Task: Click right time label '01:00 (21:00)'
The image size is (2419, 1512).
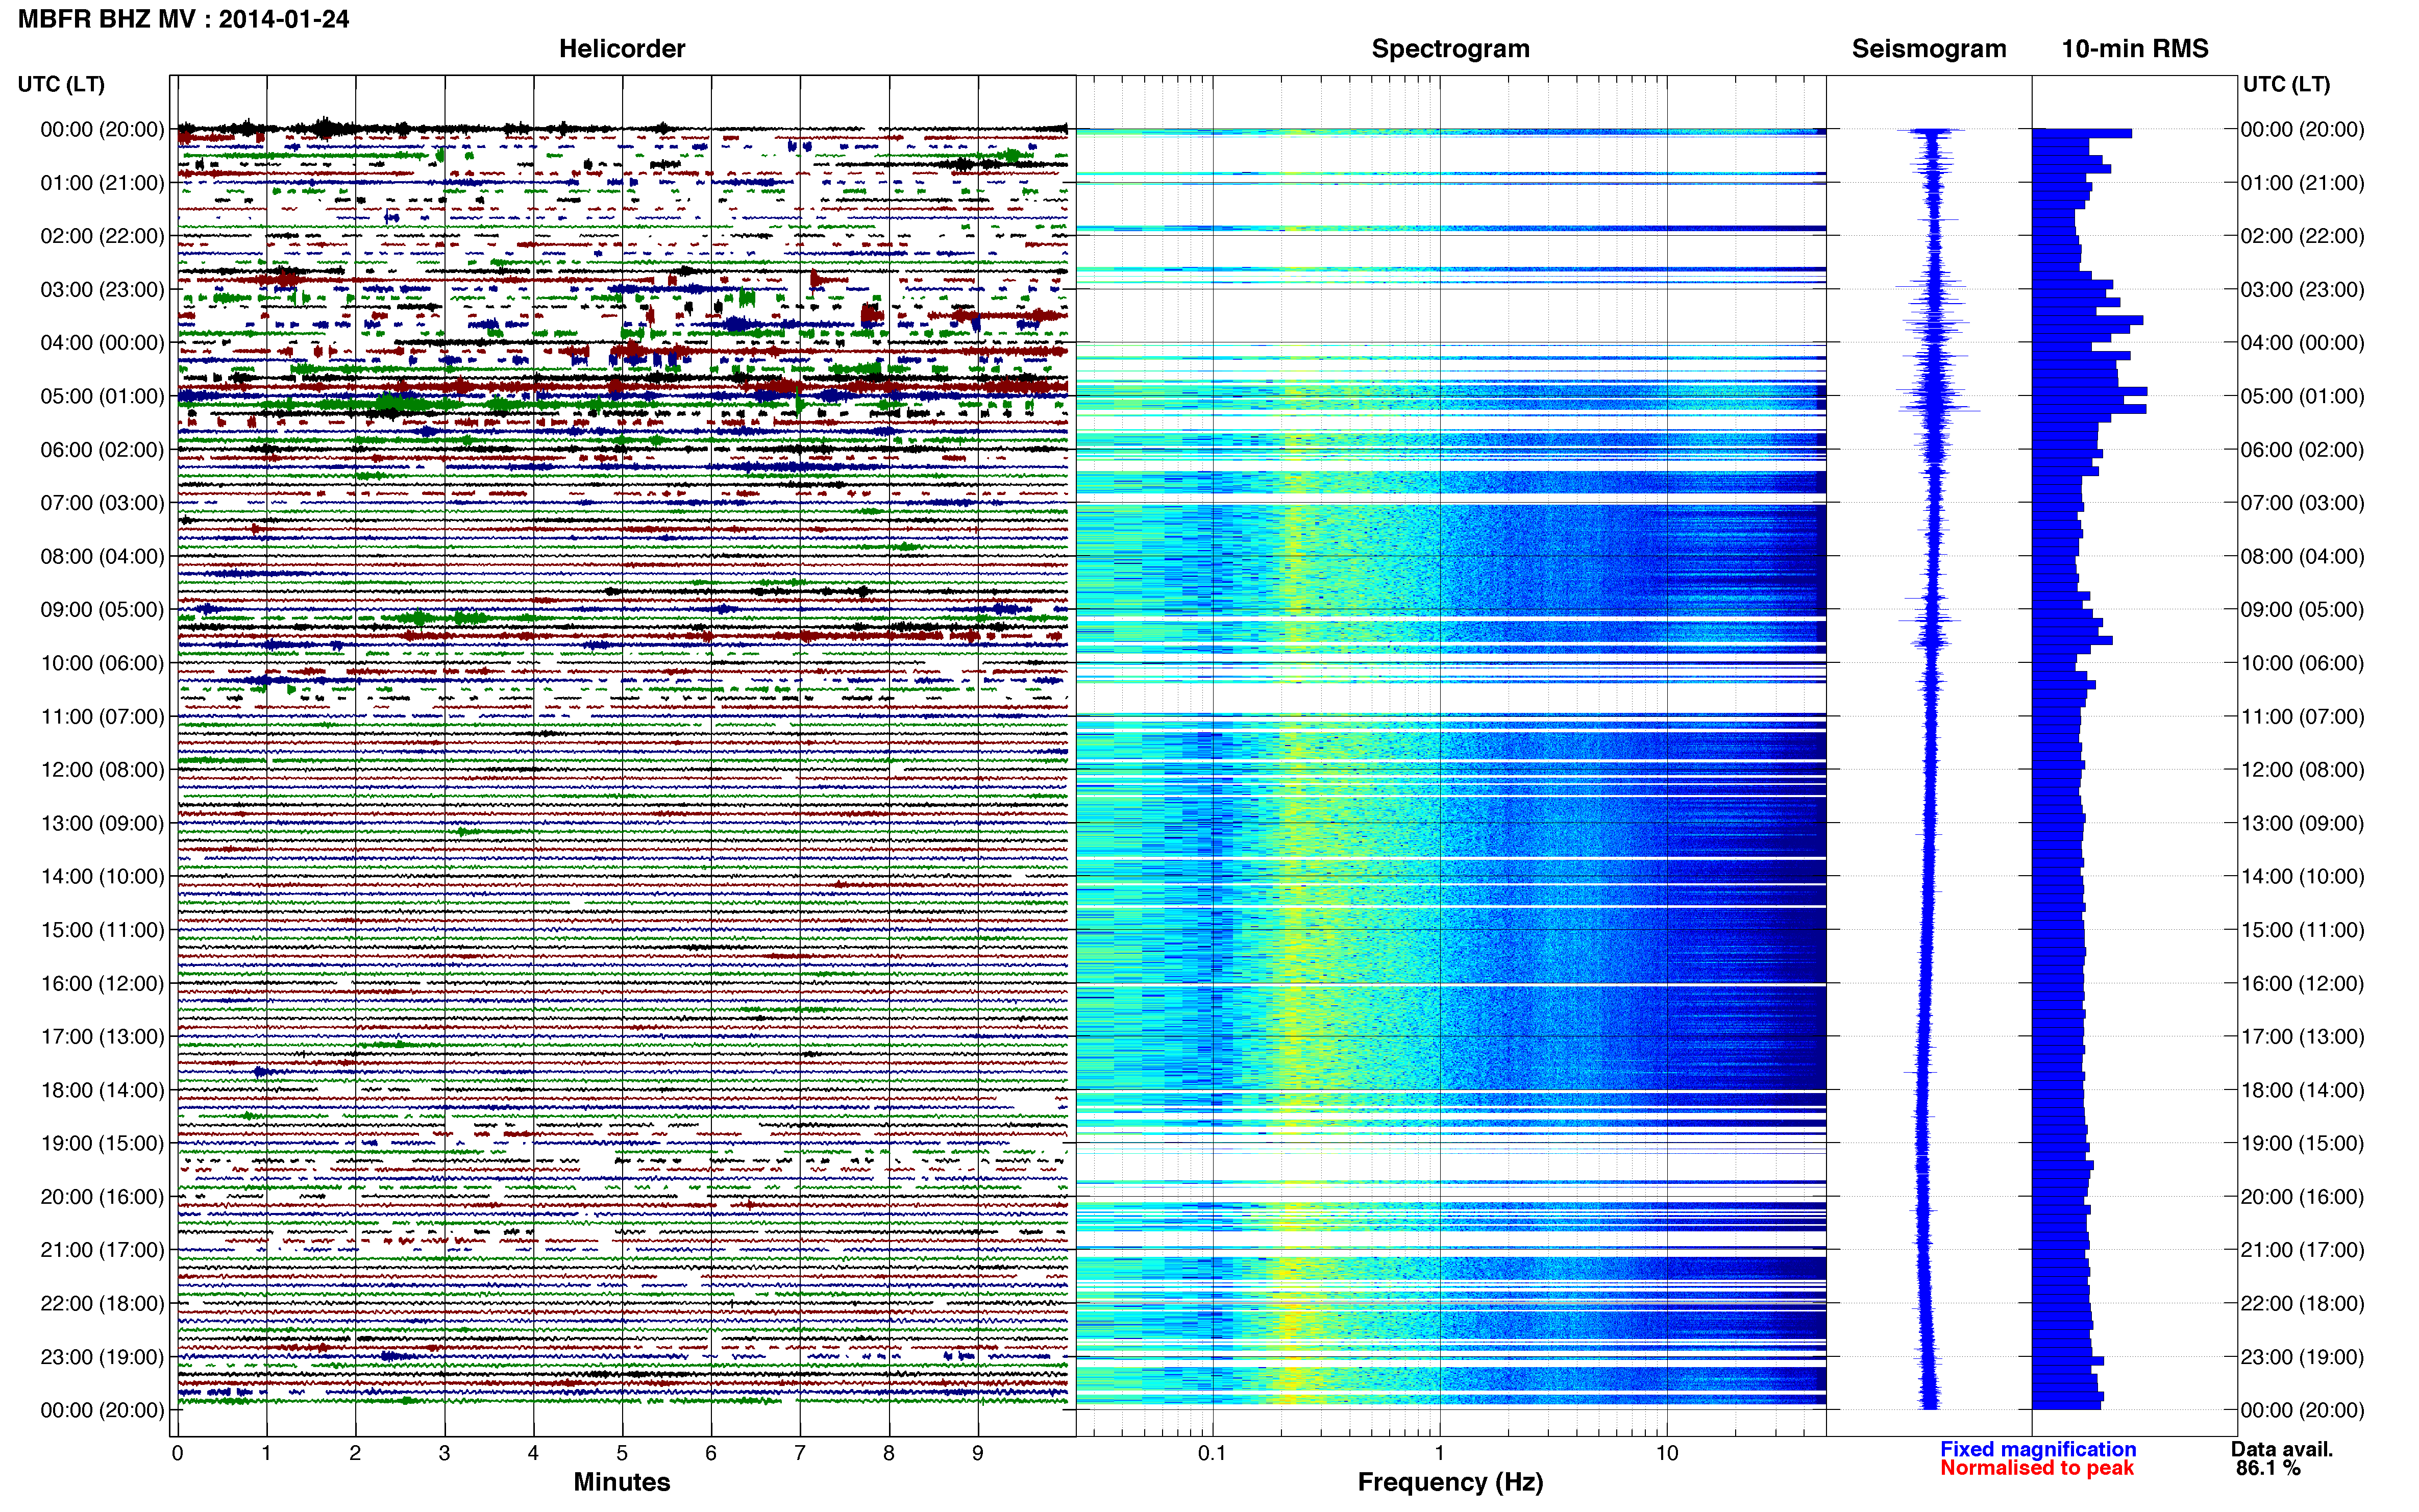Action: pos(2302,183)
